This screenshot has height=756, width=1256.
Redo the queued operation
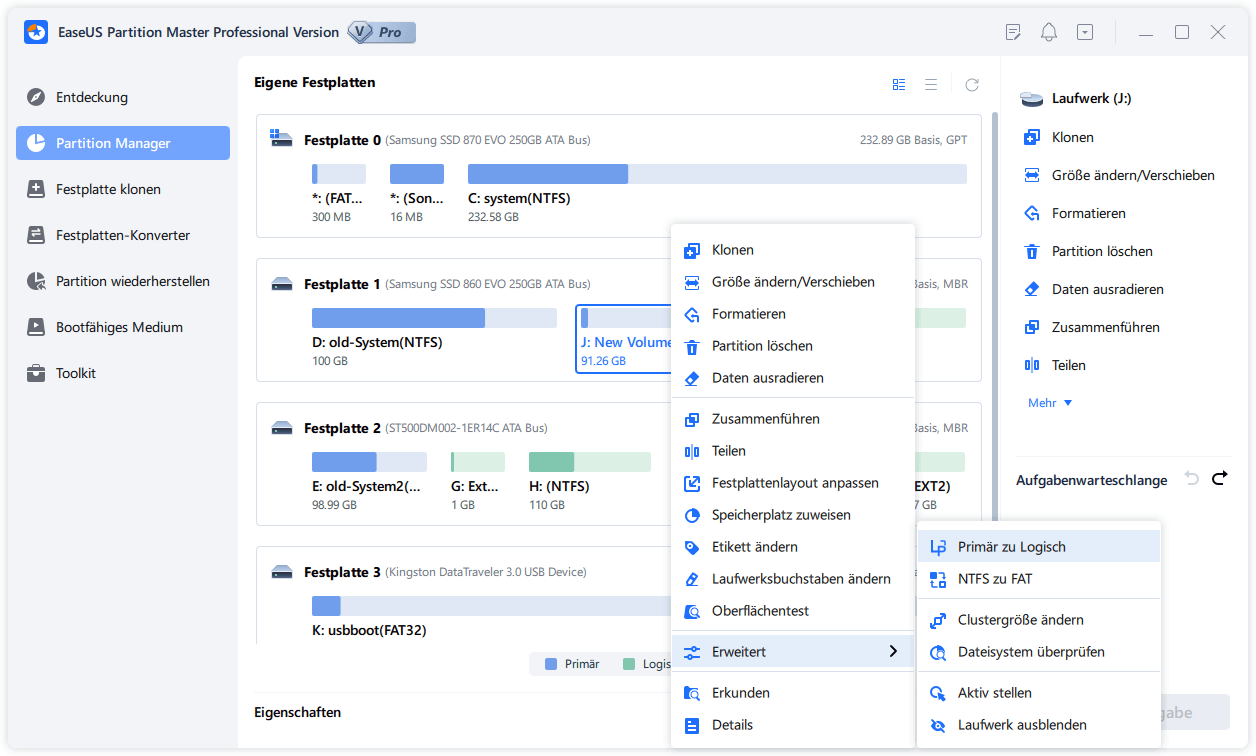(x=1219, y=479)
